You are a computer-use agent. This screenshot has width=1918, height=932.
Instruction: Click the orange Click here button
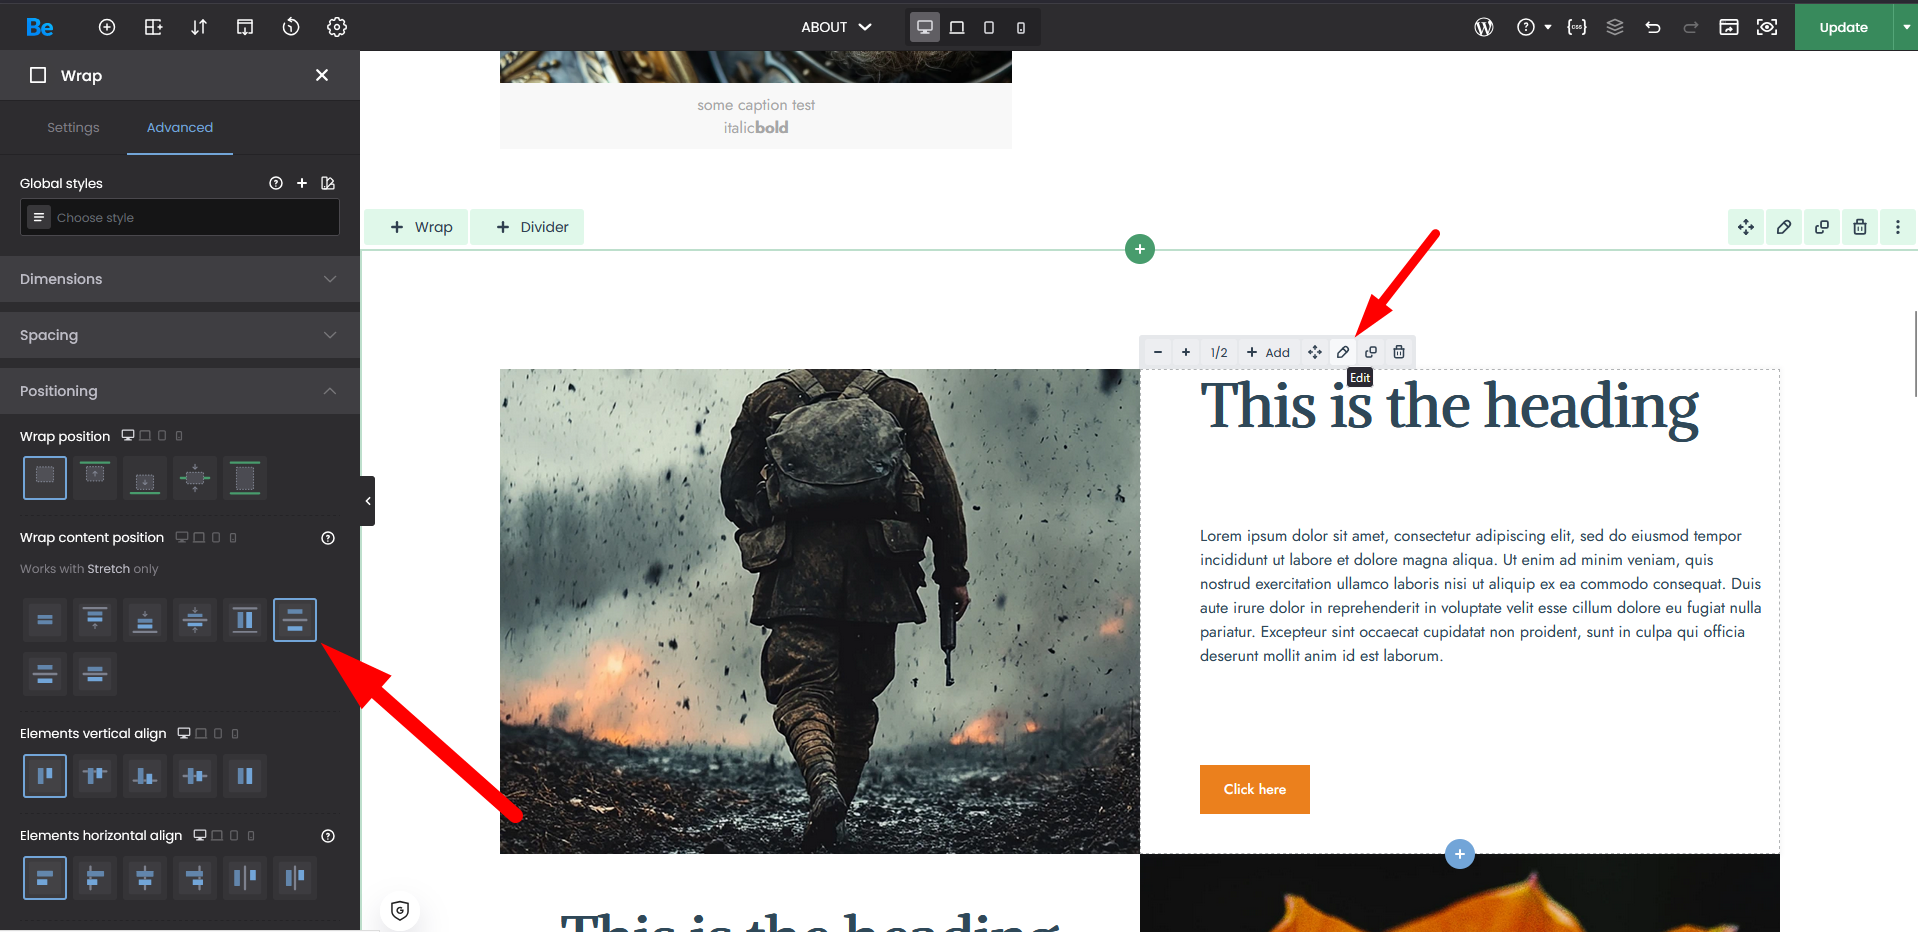pos(1255,789)
